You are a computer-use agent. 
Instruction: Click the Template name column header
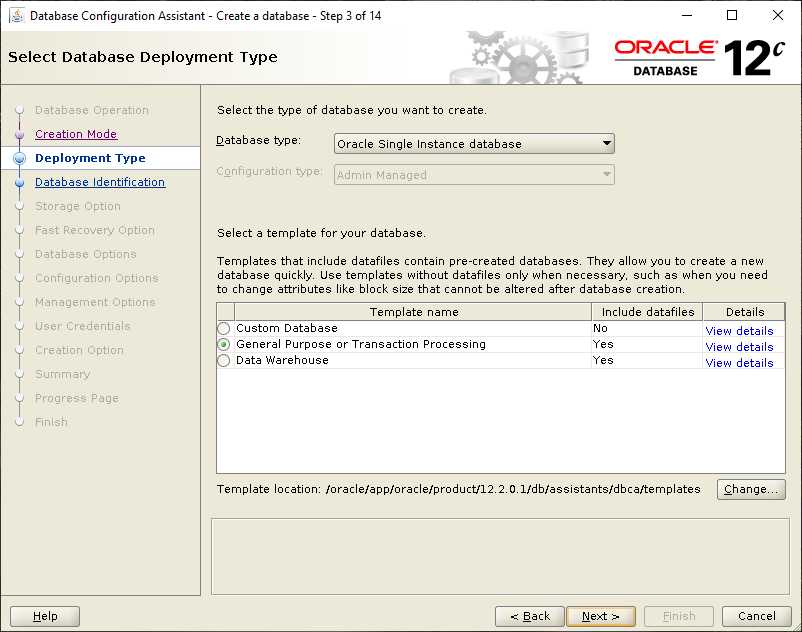pos(413,312)
